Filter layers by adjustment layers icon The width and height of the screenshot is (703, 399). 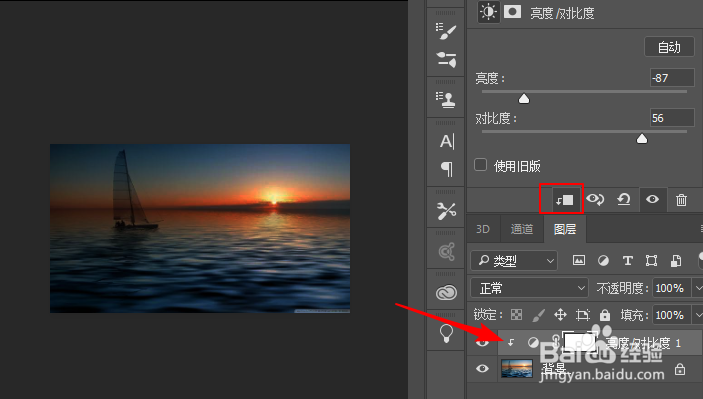tap(603, 260)
